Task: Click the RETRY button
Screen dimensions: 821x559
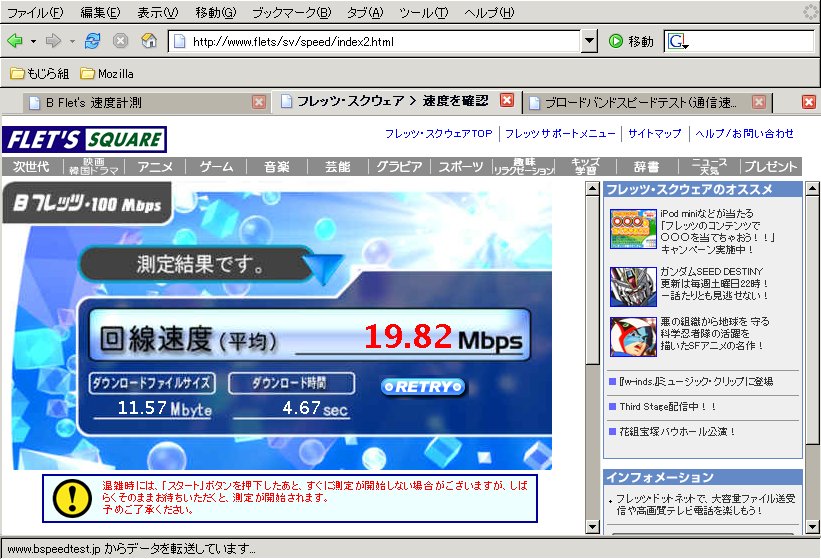Action: [423, 387]
